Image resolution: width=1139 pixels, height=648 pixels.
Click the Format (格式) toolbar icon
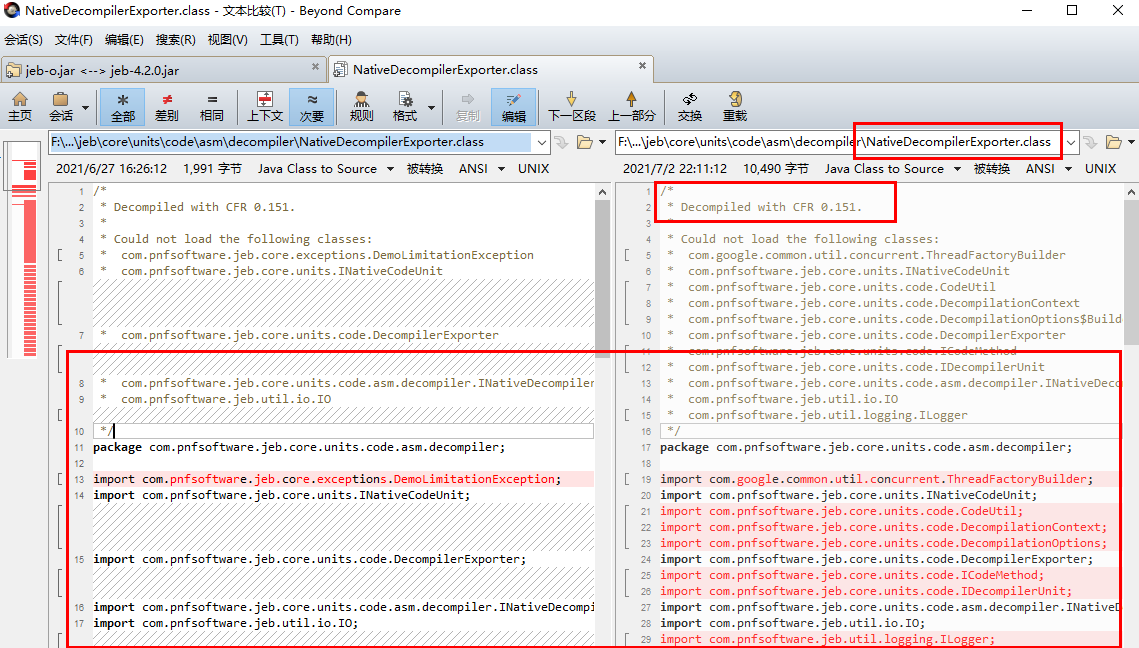pyautogui.click(x=405, y=106)
